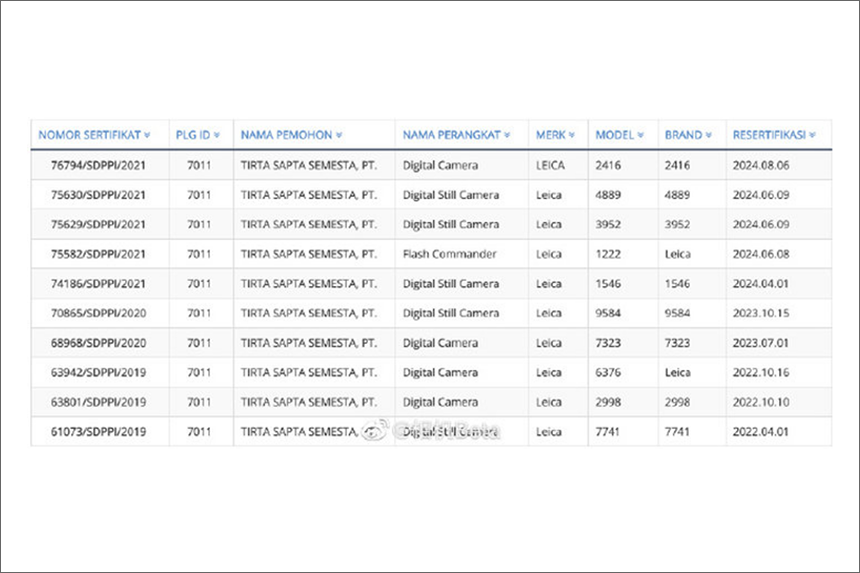
Task: Click Leica brand cell in 6376 row
Action: [x=677, y=372]
